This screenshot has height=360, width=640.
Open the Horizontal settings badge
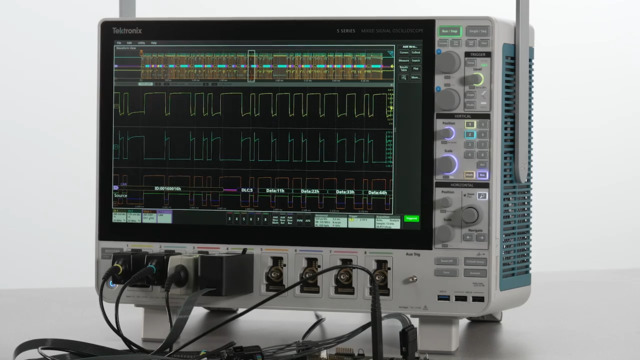pyautogui.click(x=331, y=221)
